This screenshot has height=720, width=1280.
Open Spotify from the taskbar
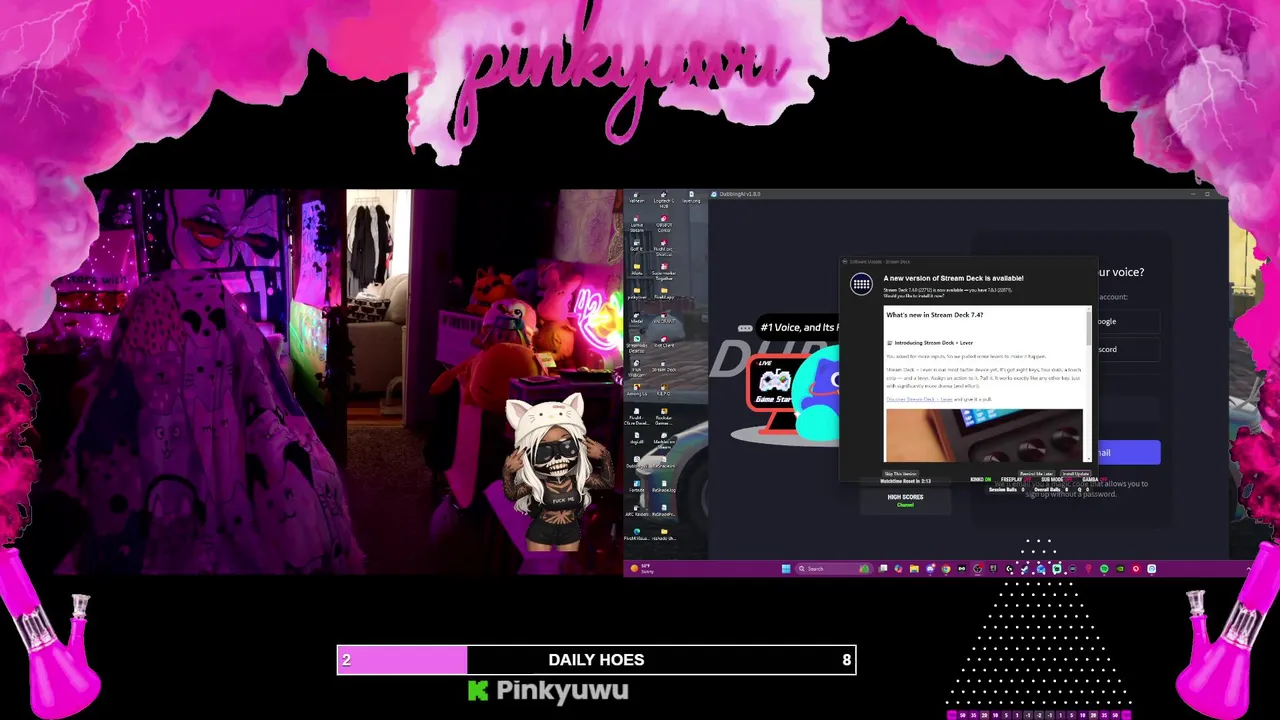1104,569
